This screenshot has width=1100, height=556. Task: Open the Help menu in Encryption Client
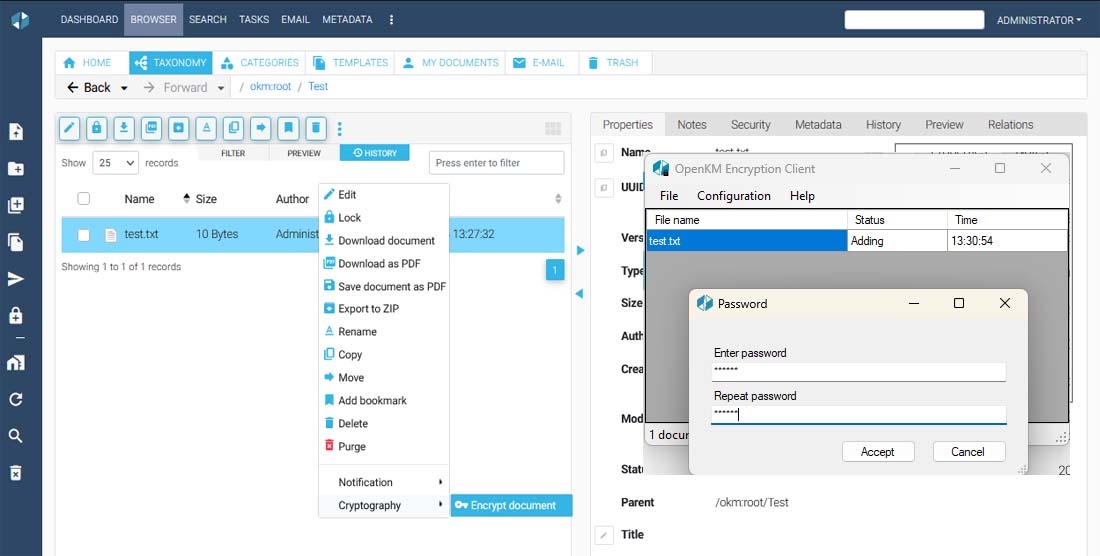click(x=802, y=196)
